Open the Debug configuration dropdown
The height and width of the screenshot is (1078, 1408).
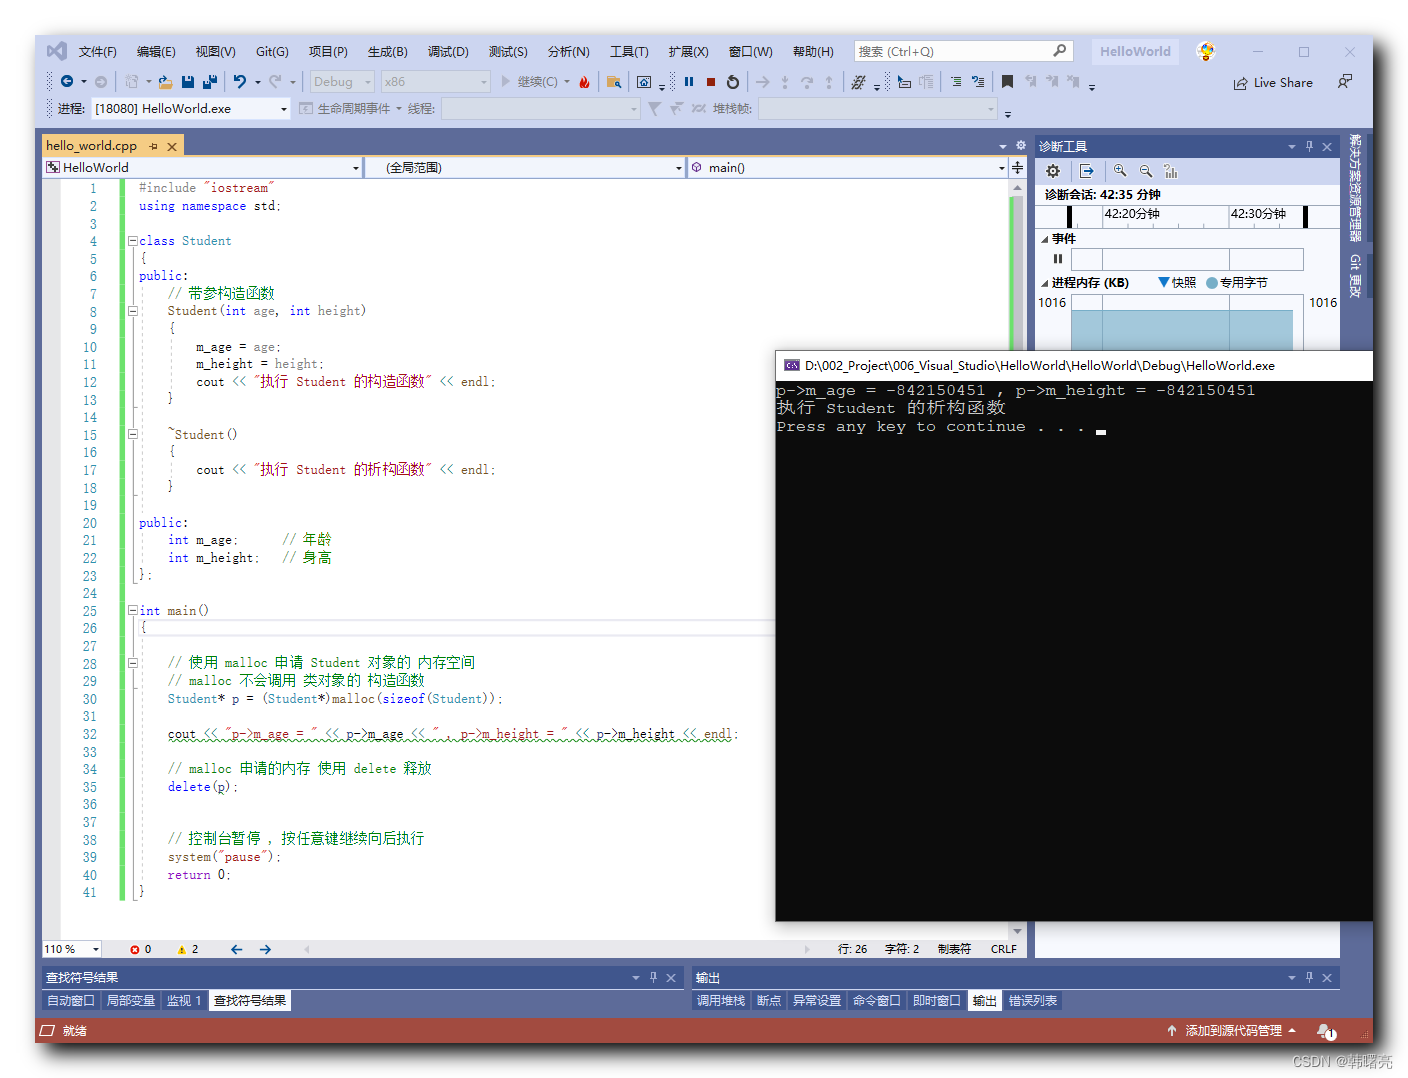(341, 82)
